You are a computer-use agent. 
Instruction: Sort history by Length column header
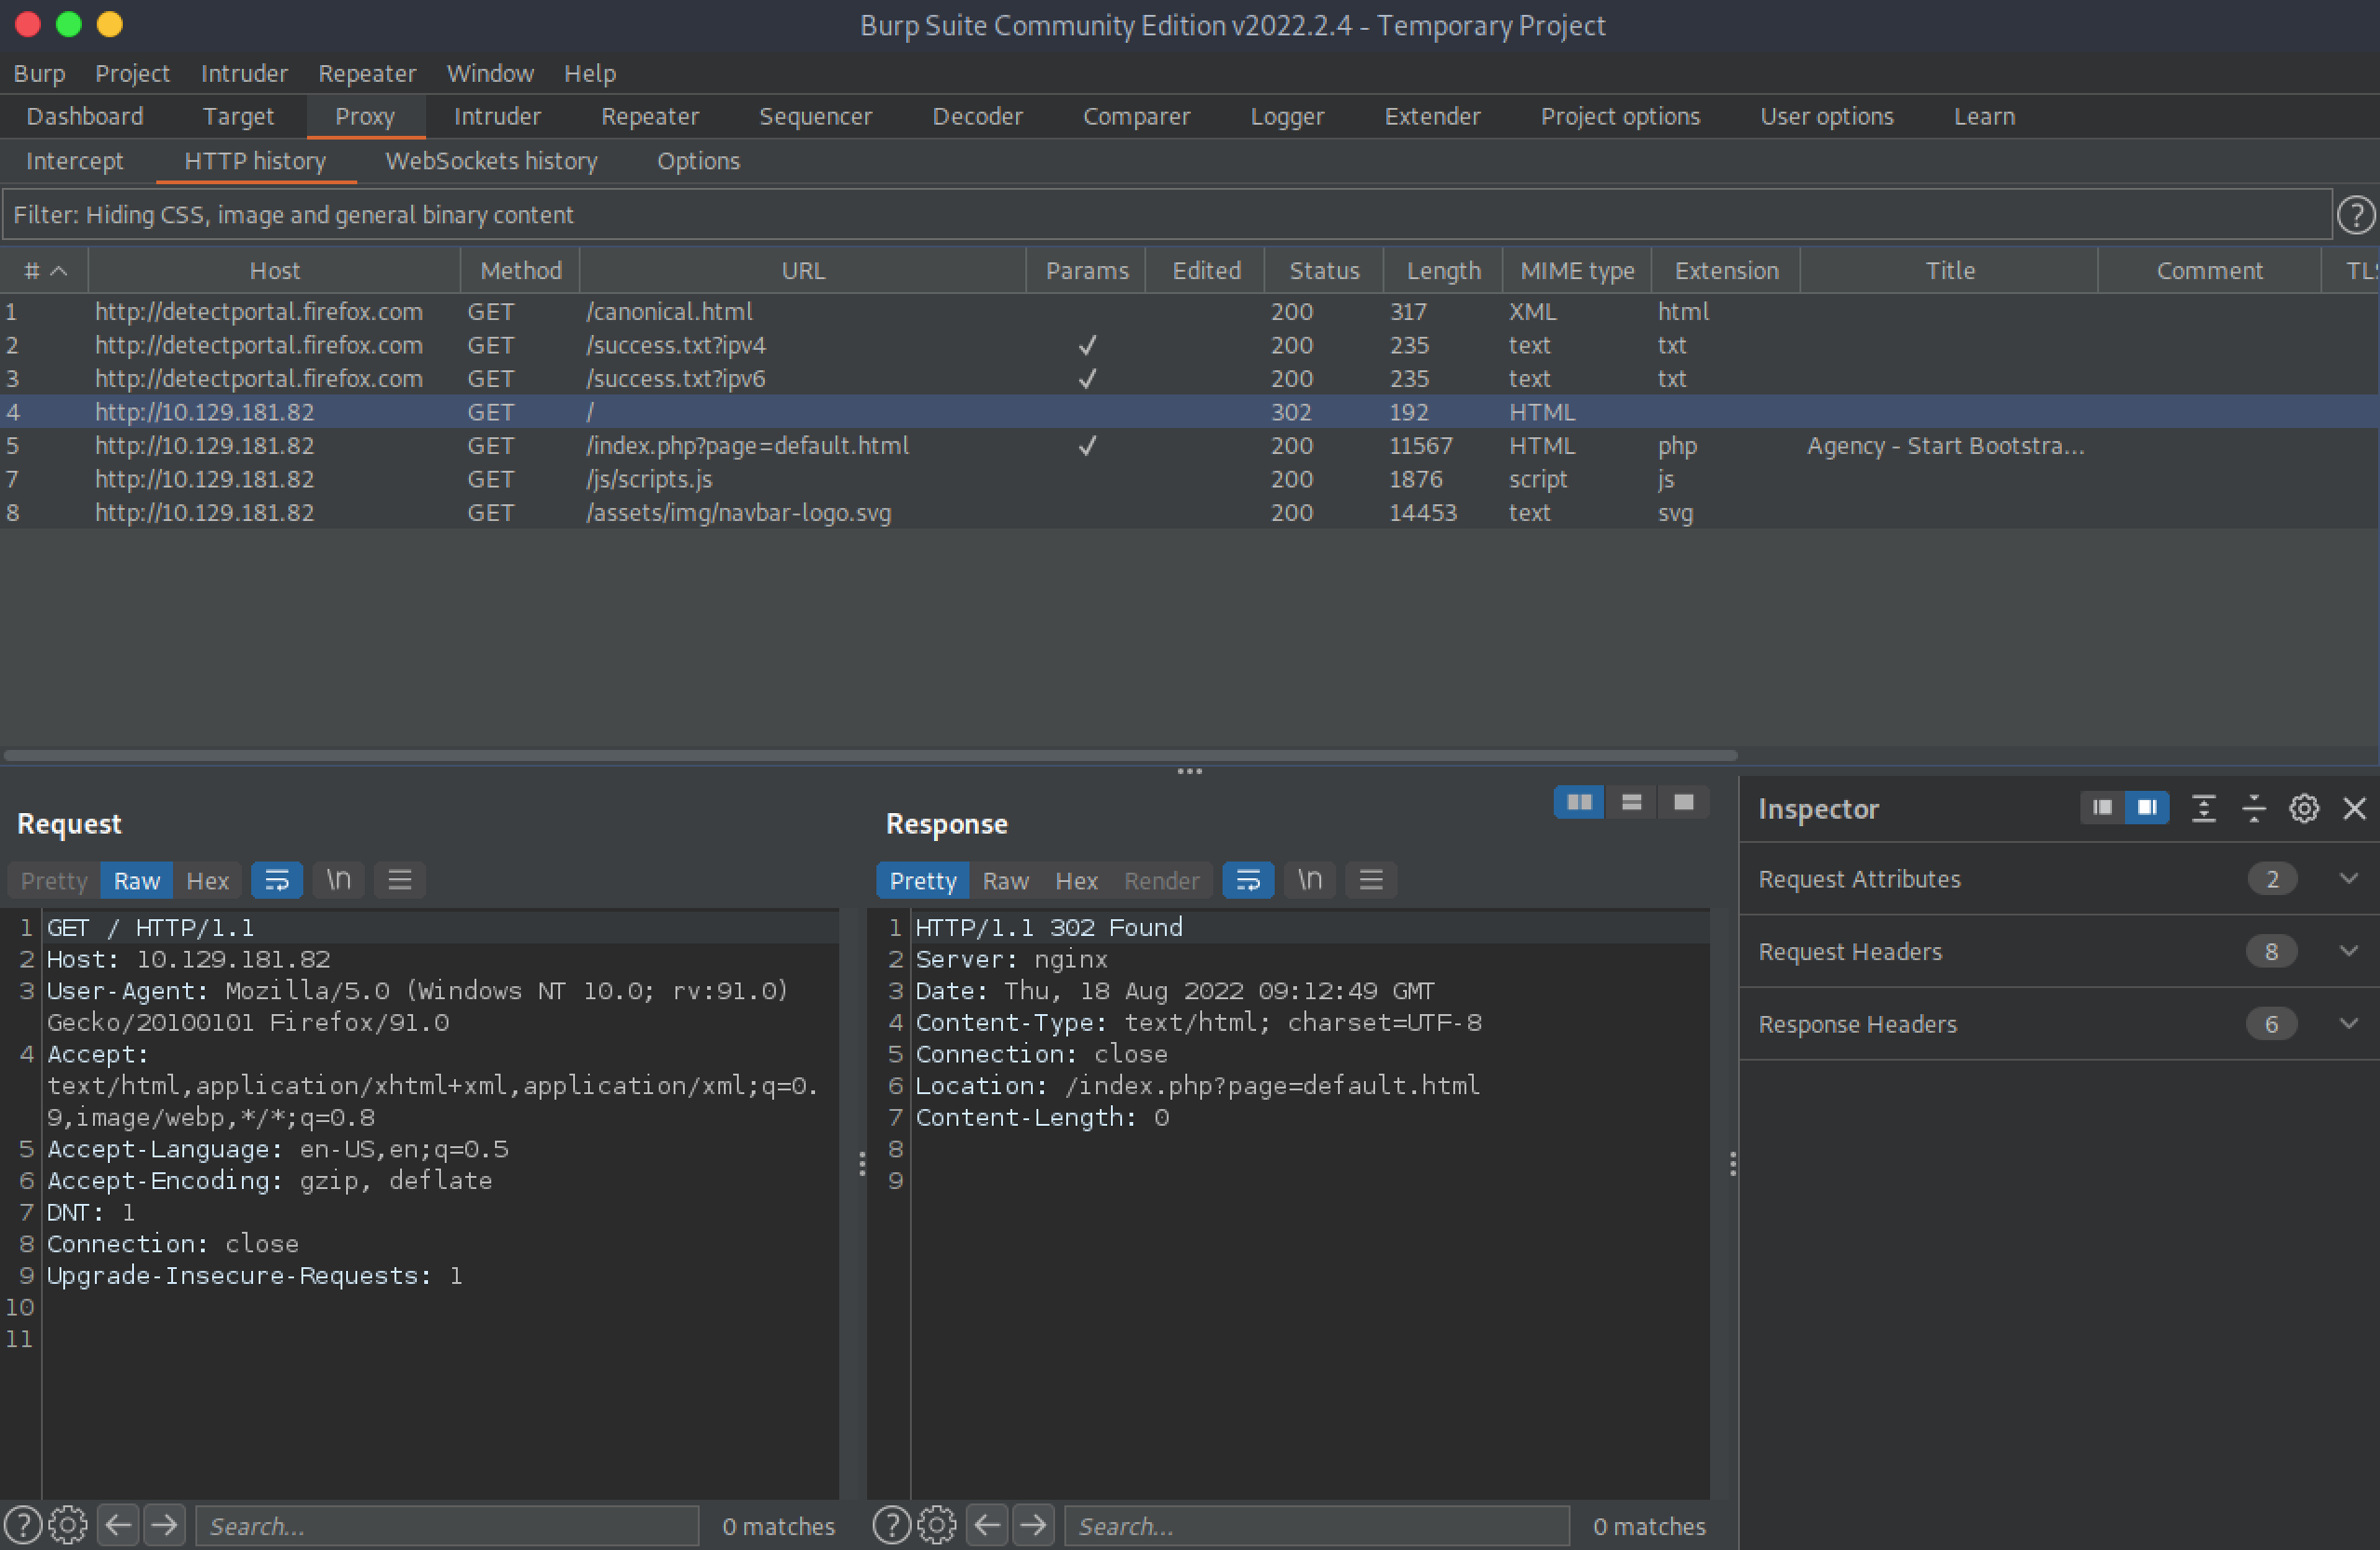pos(1442,270)
